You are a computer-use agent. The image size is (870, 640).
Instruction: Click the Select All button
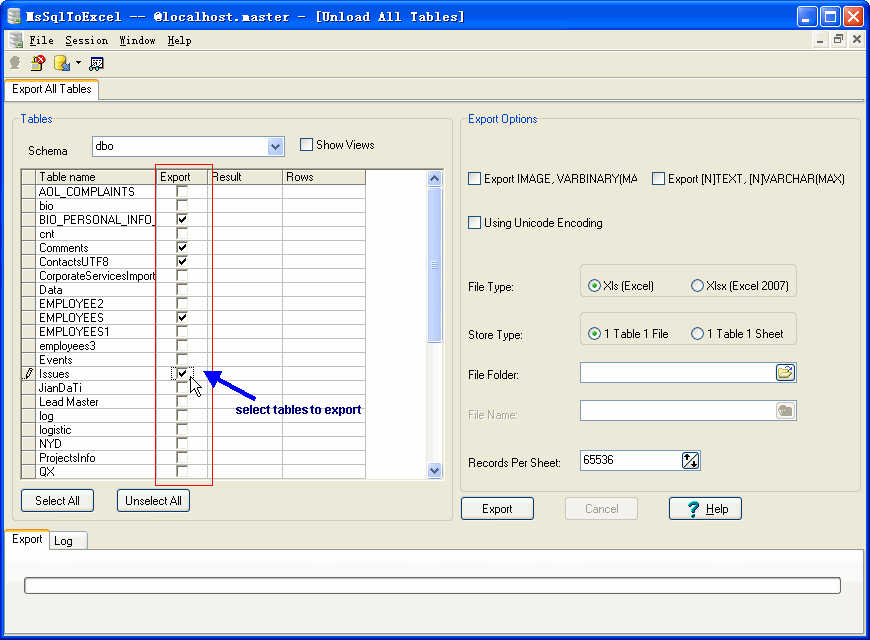[x=57, y=501]
